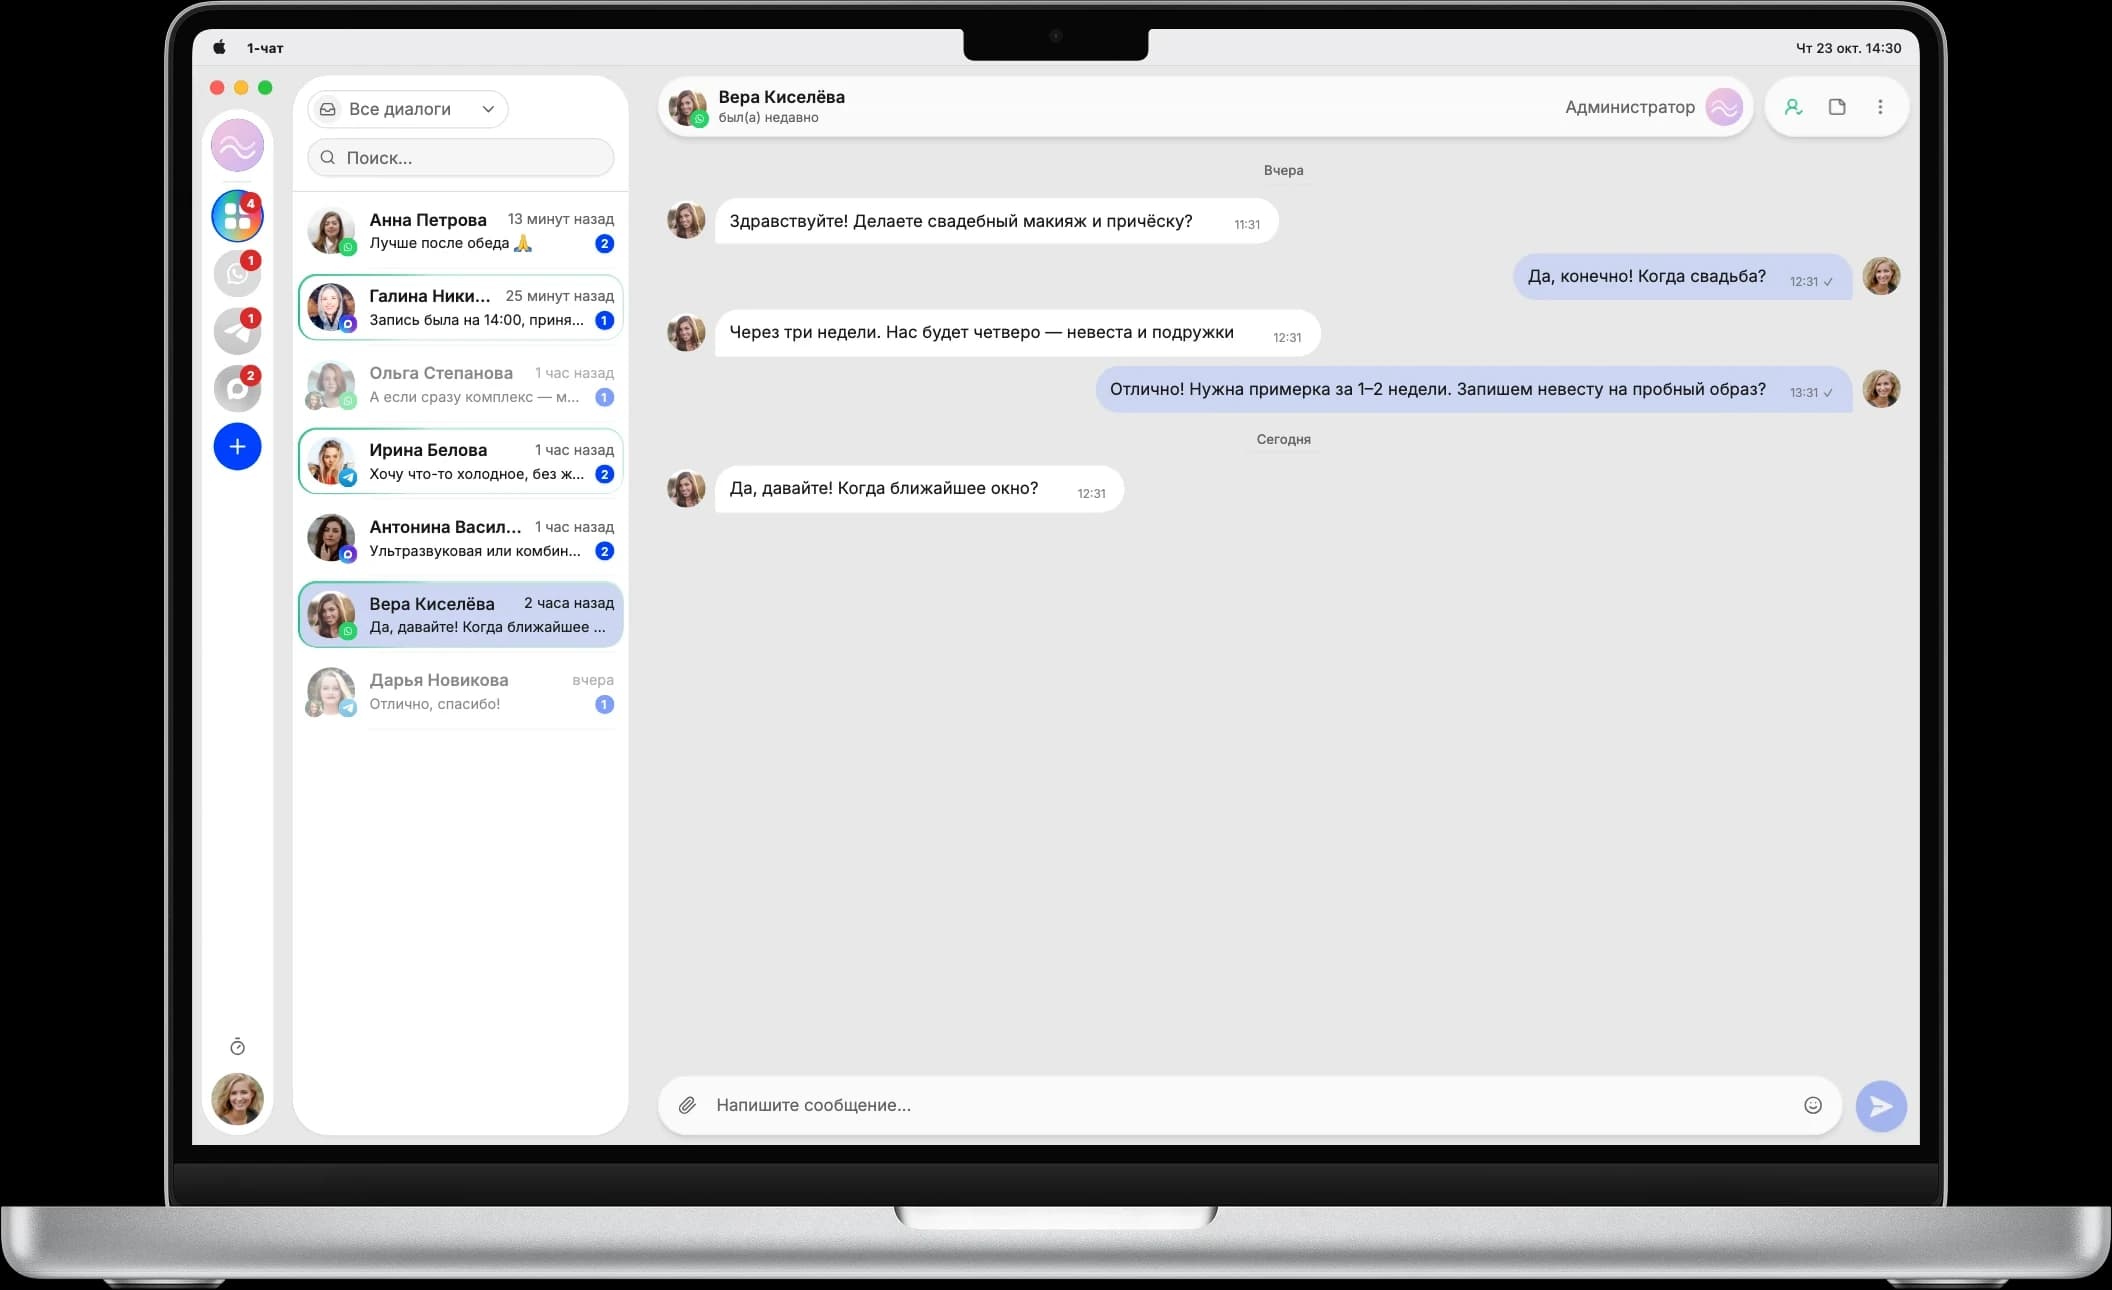Add a new channel with plus button

coord(237,447)
